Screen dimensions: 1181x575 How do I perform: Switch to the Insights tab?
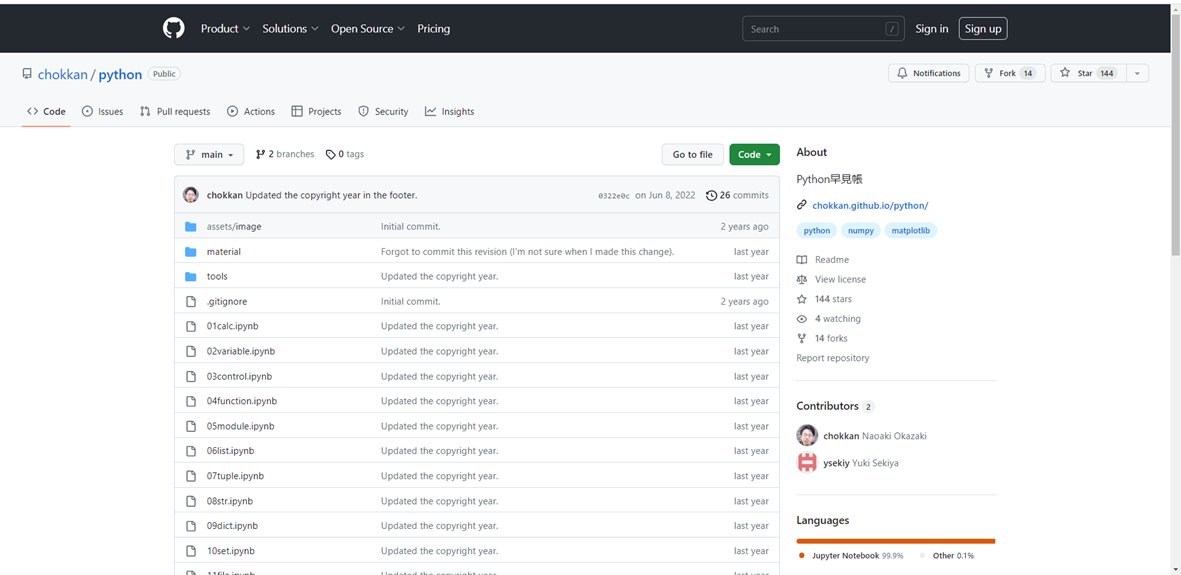[450, 112]
